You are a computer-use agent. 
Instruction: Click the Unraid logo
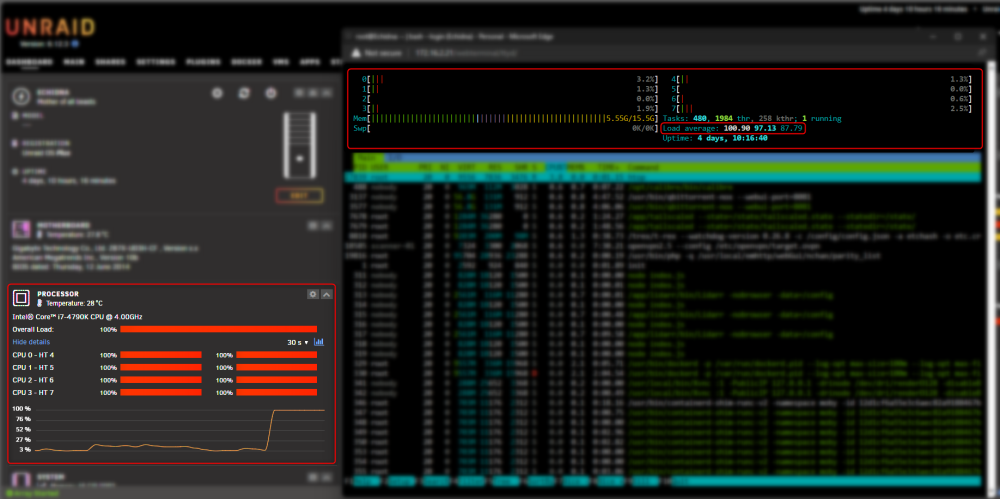pos(50,27)
